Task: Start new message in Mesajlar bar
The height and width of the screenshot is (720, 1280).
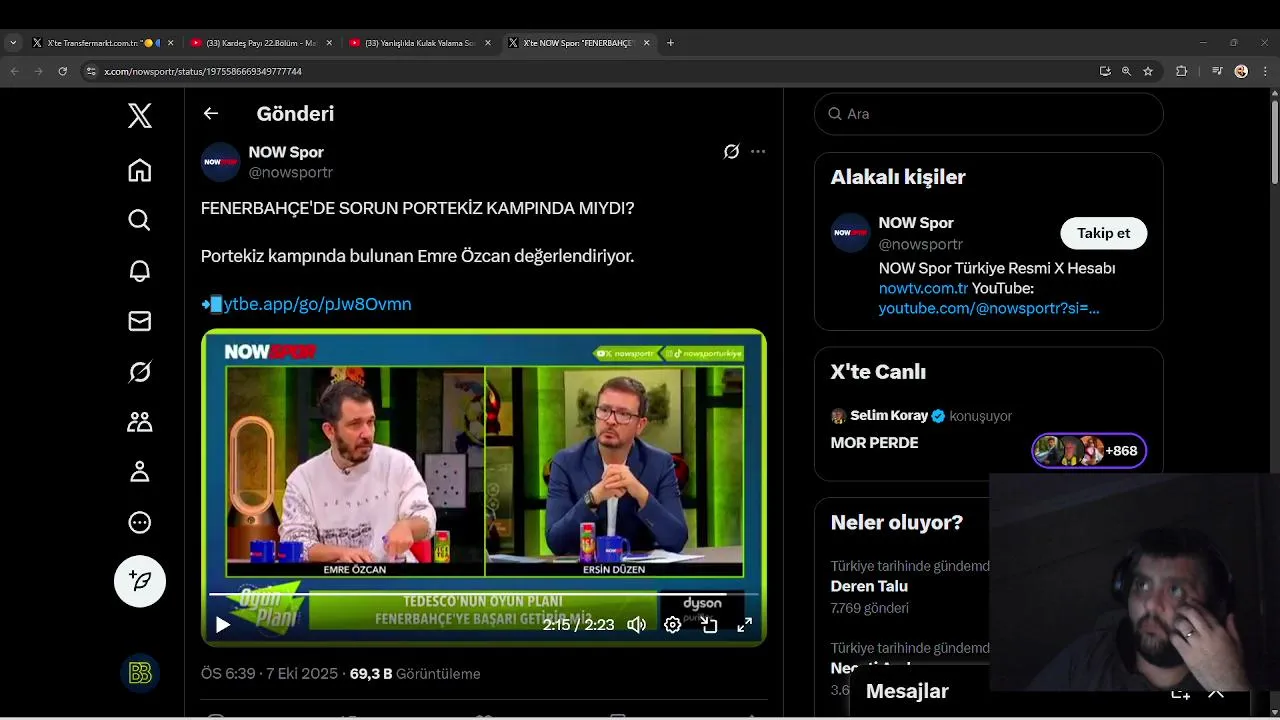Action: (x=1181, y=692)
